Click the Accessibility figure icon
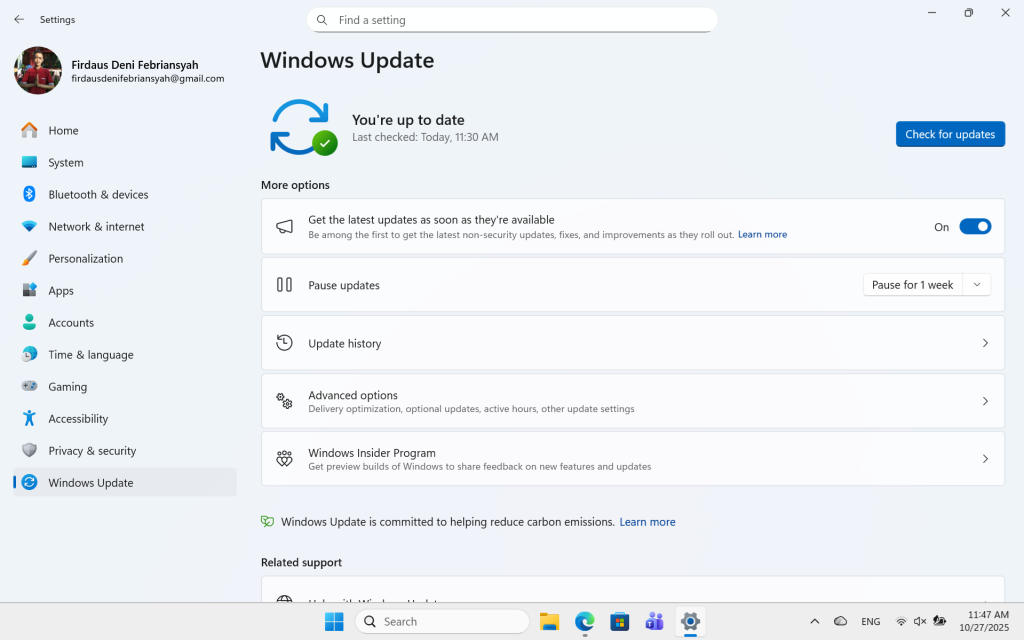Screen dimensions: 1024x640 (29, 418)
